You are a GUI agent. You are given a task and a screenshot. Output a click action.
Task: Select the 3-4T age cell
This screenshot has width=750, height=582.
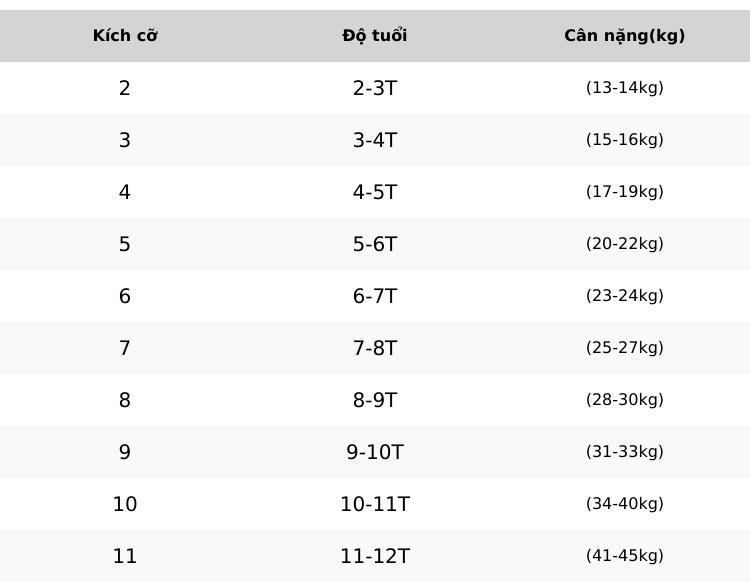click(375, 140)
